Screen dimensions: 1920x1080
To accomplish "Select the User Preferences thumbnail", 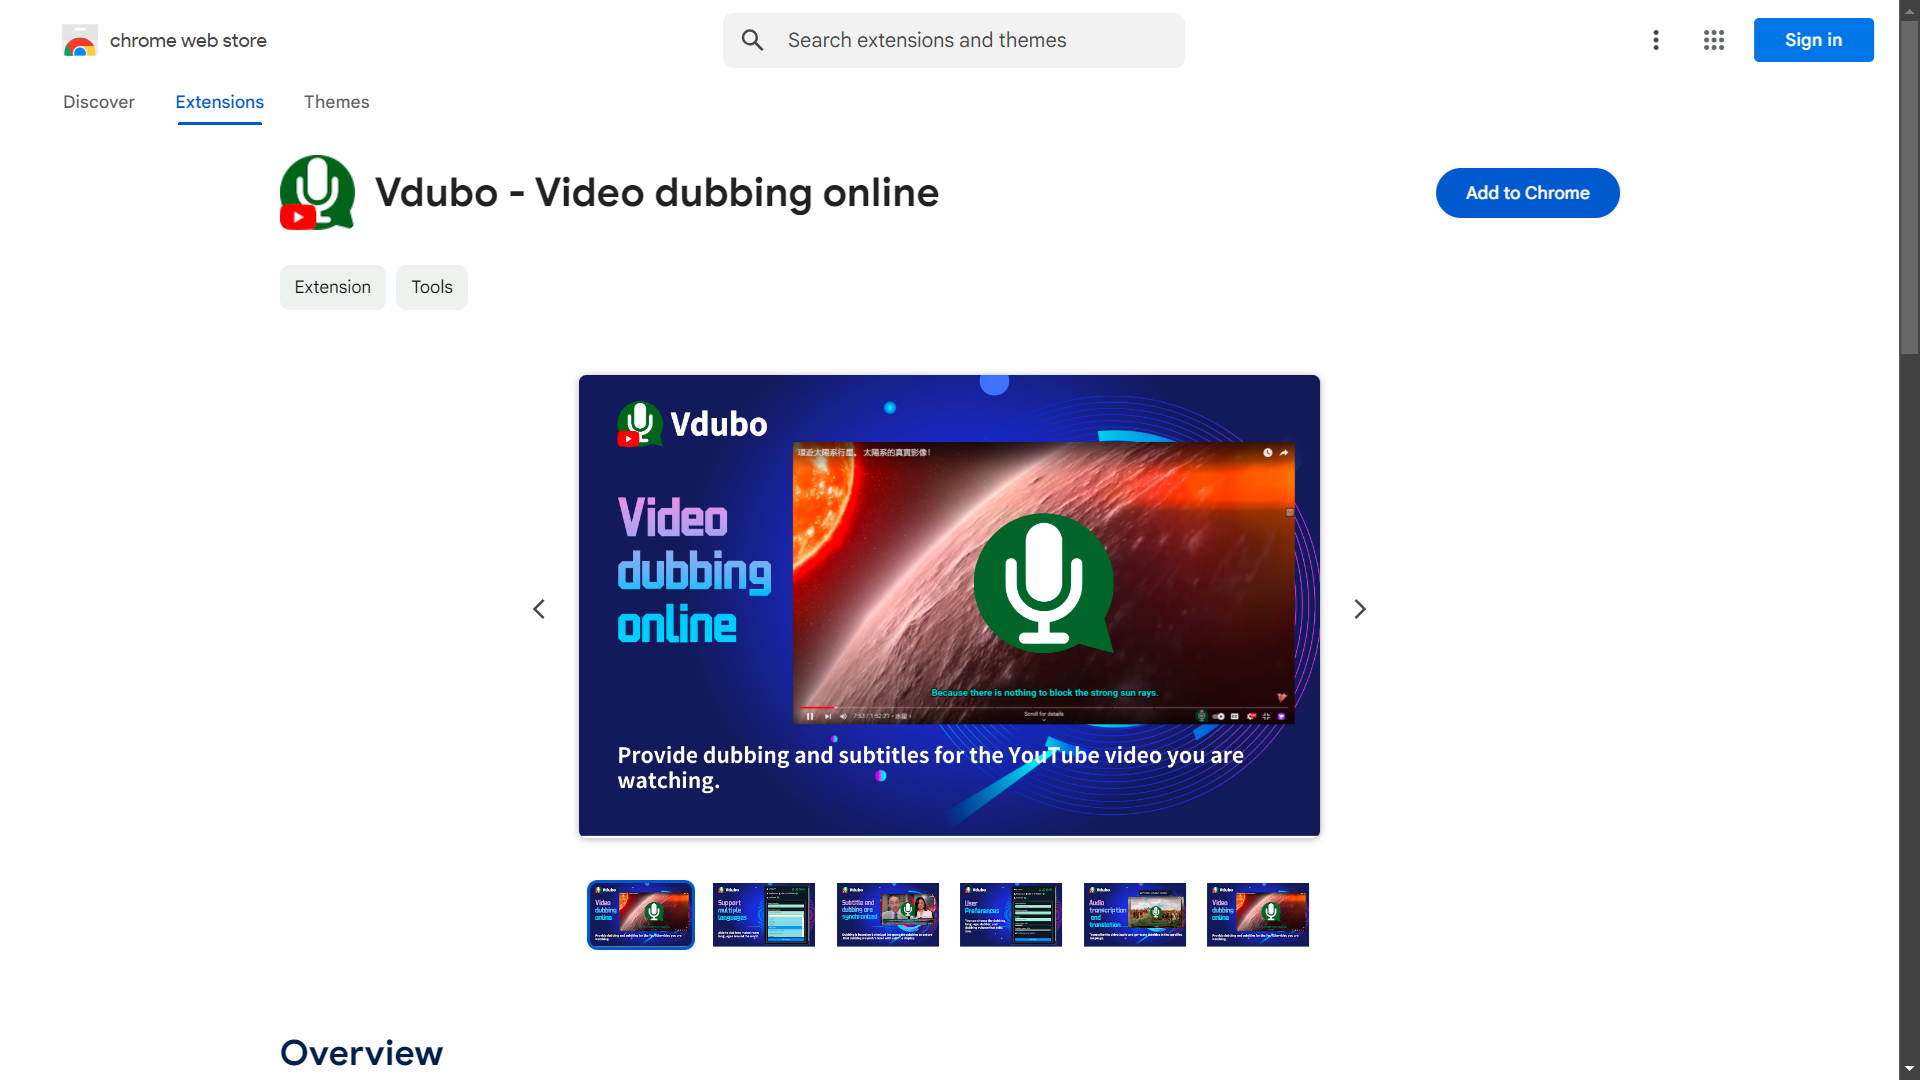I will [x=1011, y=914].
